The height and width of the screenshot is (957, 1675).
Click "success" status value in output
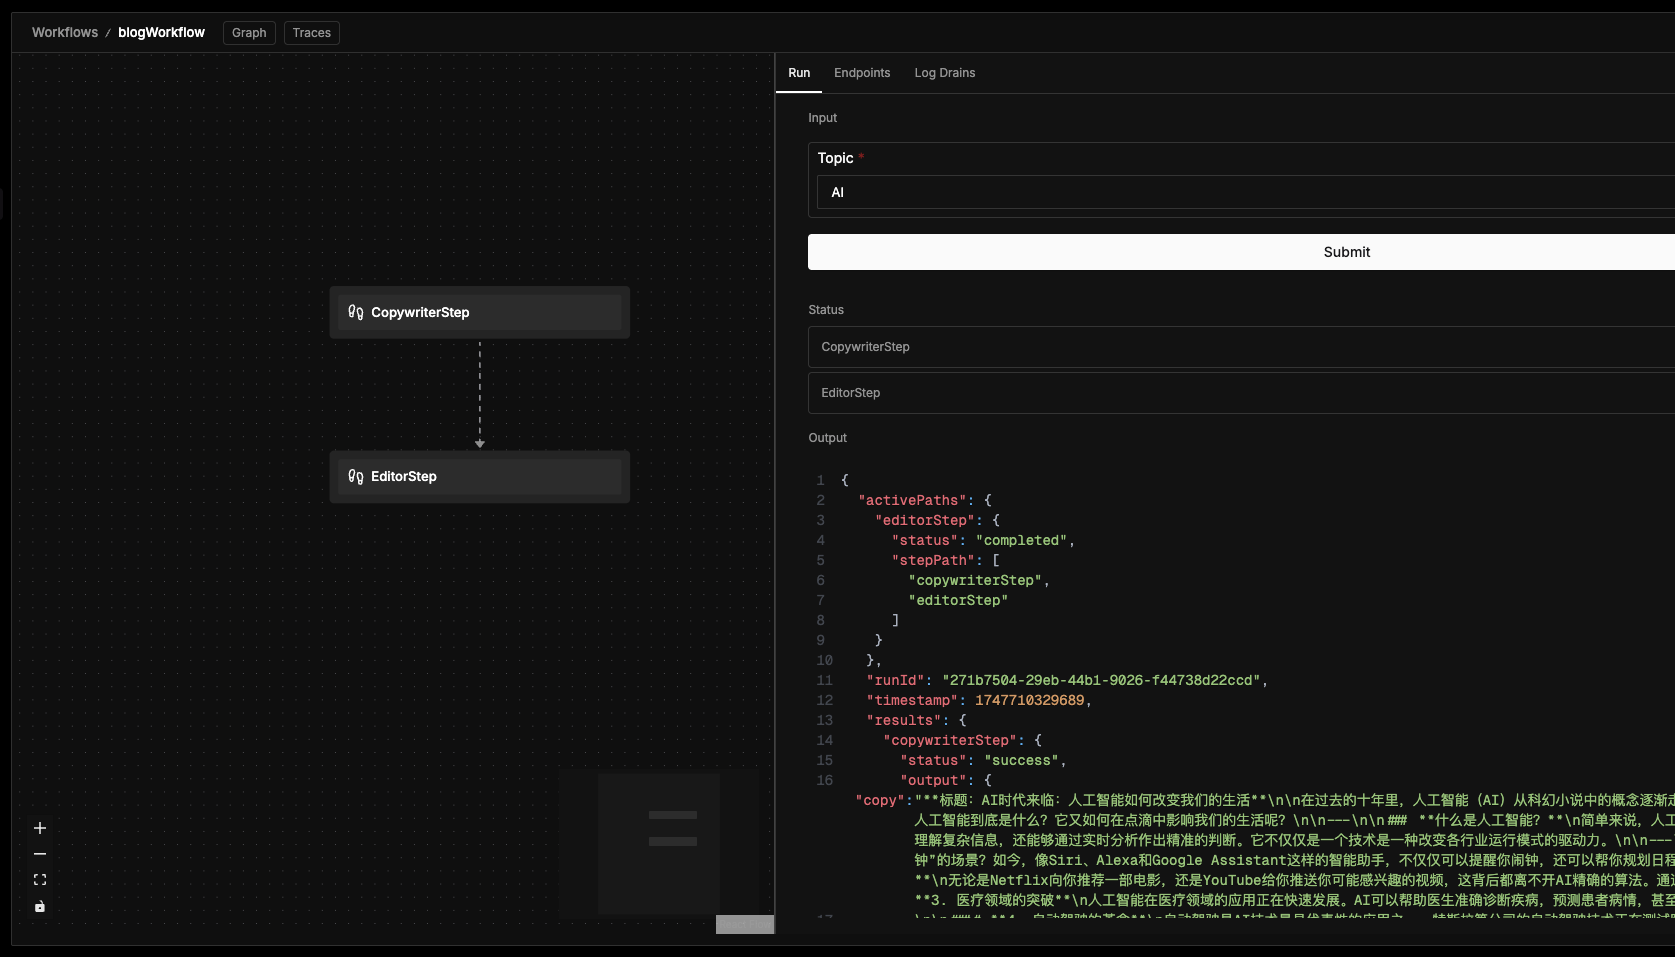pyautogui.click(x=1021, y=760)
